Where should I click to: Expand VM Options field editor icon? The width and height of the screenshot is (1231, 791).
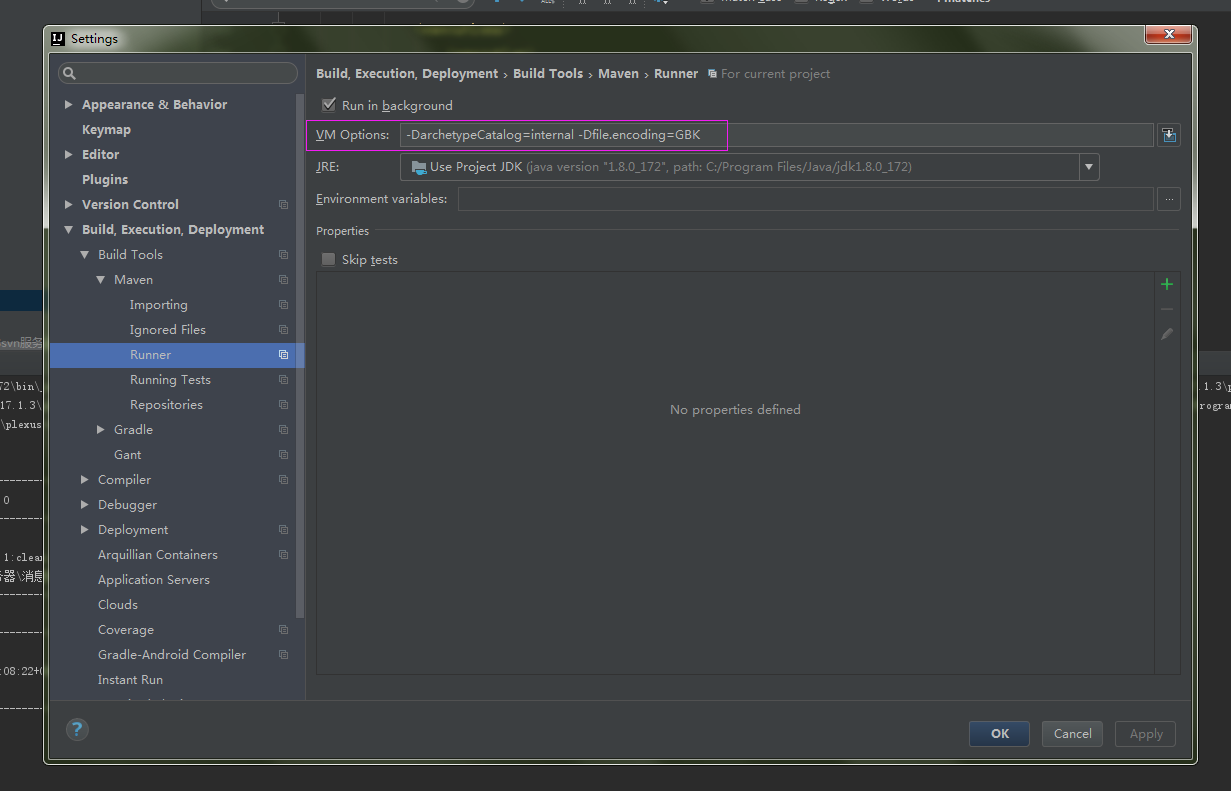coord(1168,135)
